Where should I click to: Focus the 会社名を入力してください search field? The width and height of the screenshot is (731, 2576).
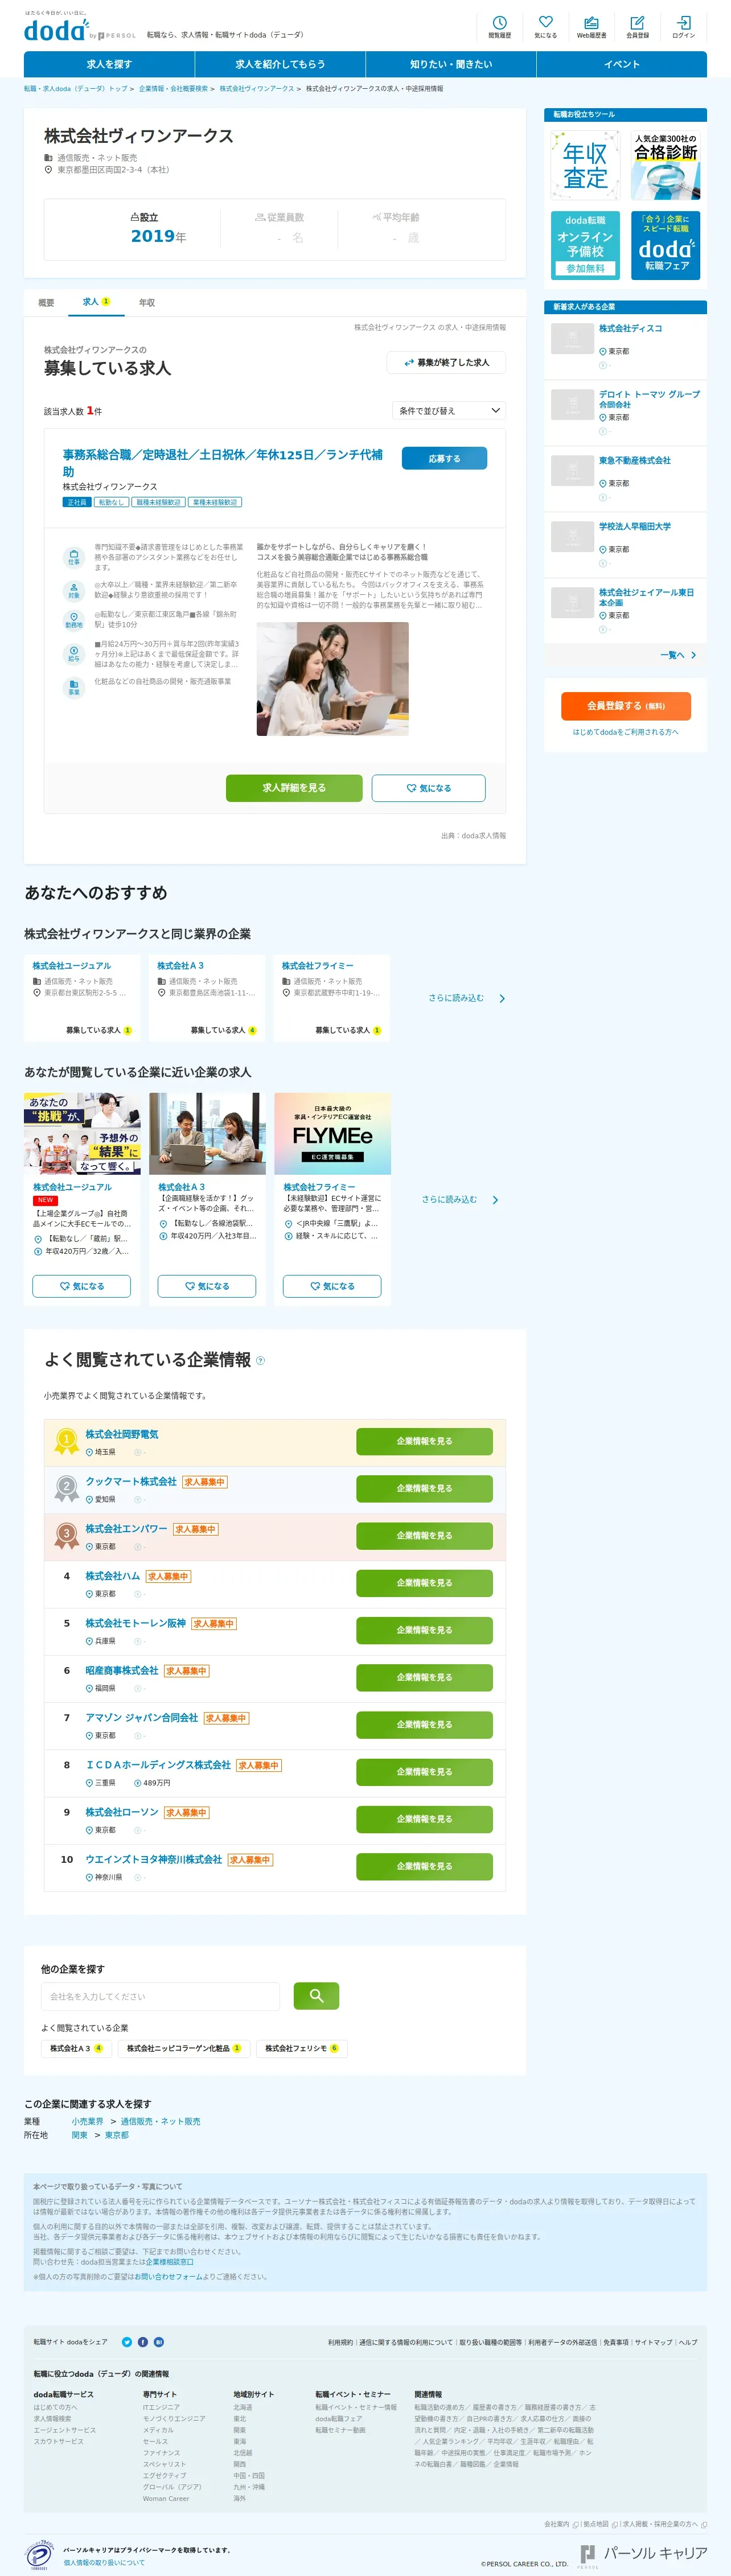[x=160, y=1996]
